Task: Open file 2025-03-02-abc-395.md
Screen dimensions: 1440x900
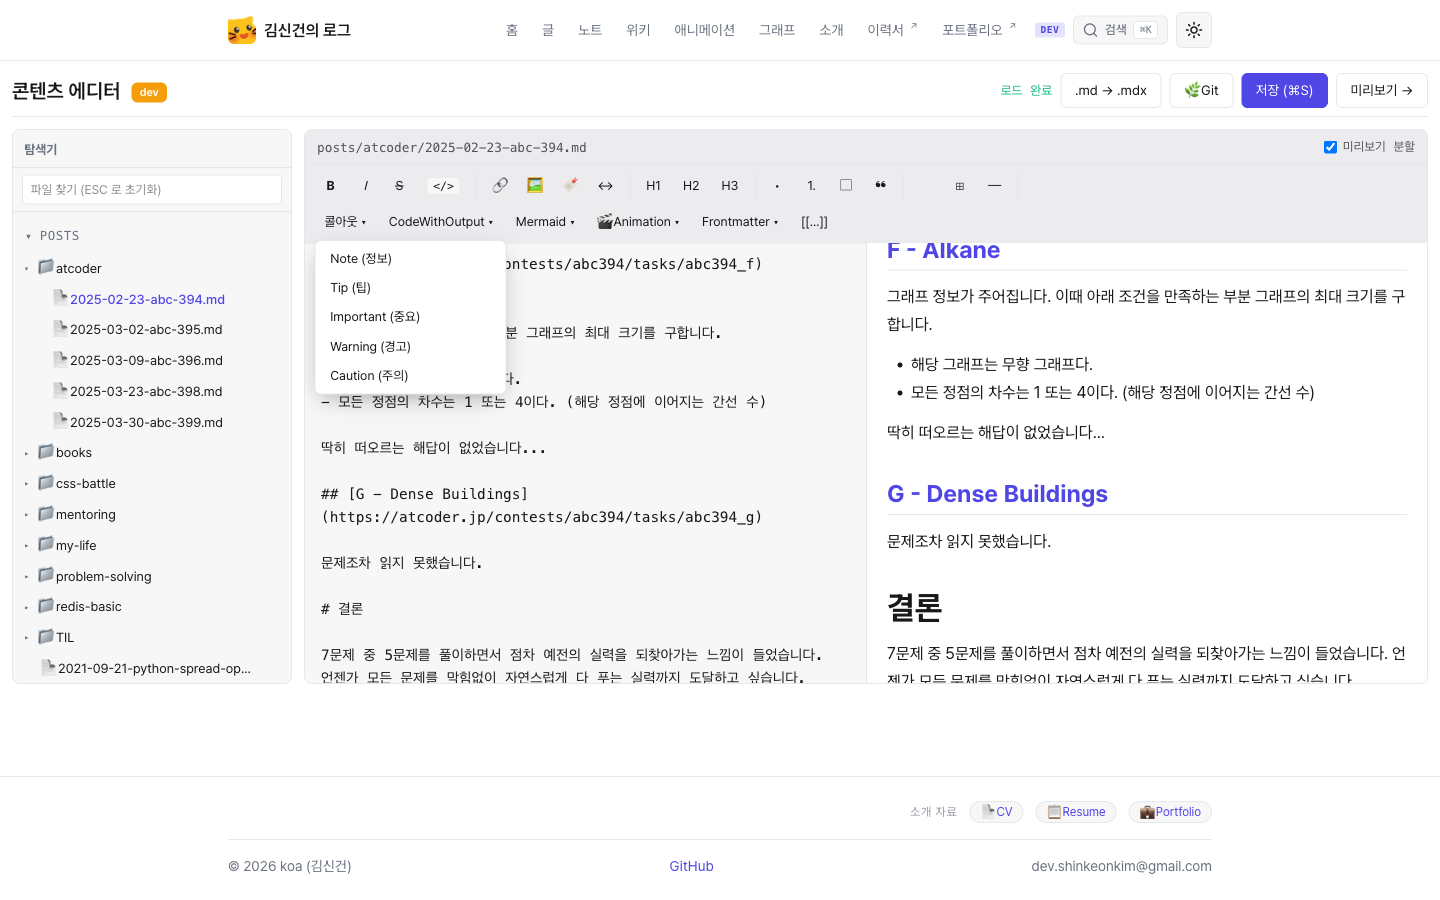Action: tap(146, 330)
